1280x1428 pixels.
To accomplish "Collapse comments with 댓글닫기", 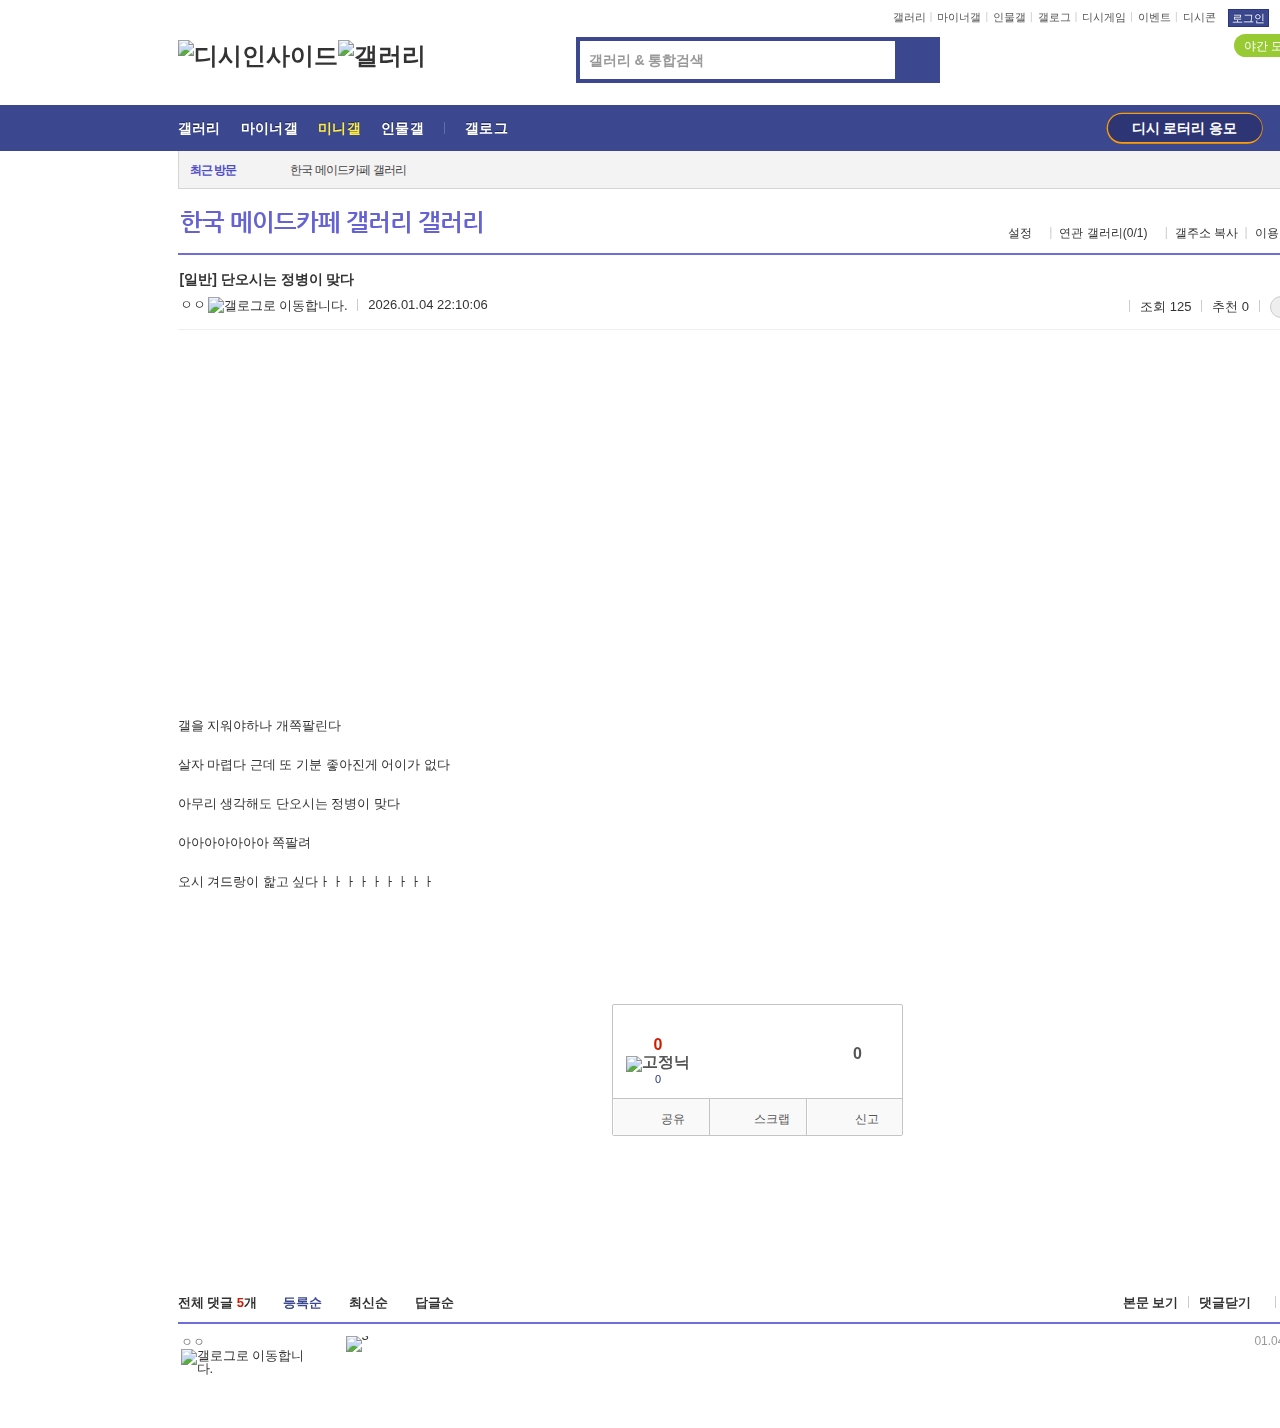I will (1224, 1303).
